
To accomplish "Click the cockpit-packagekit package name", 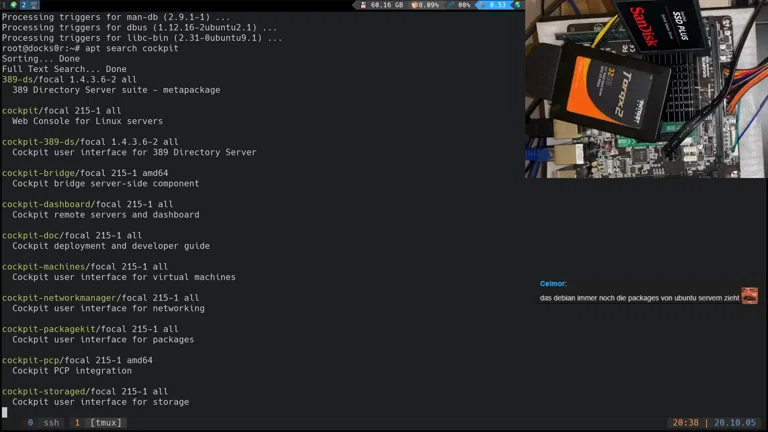I will pos(48,329).
